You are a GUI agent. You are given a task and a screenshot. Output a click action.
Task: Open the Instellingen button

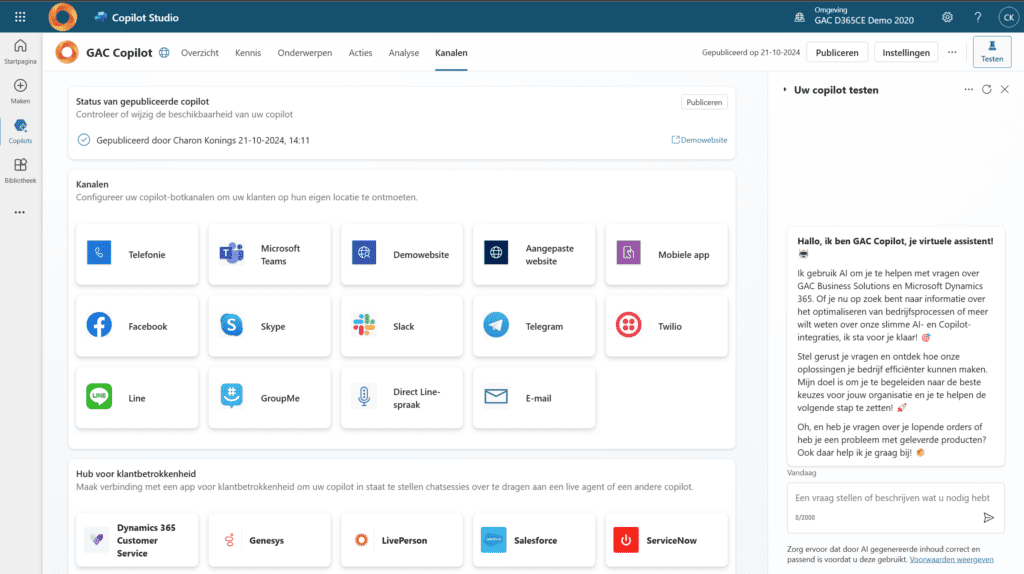(x=906, y=52)
